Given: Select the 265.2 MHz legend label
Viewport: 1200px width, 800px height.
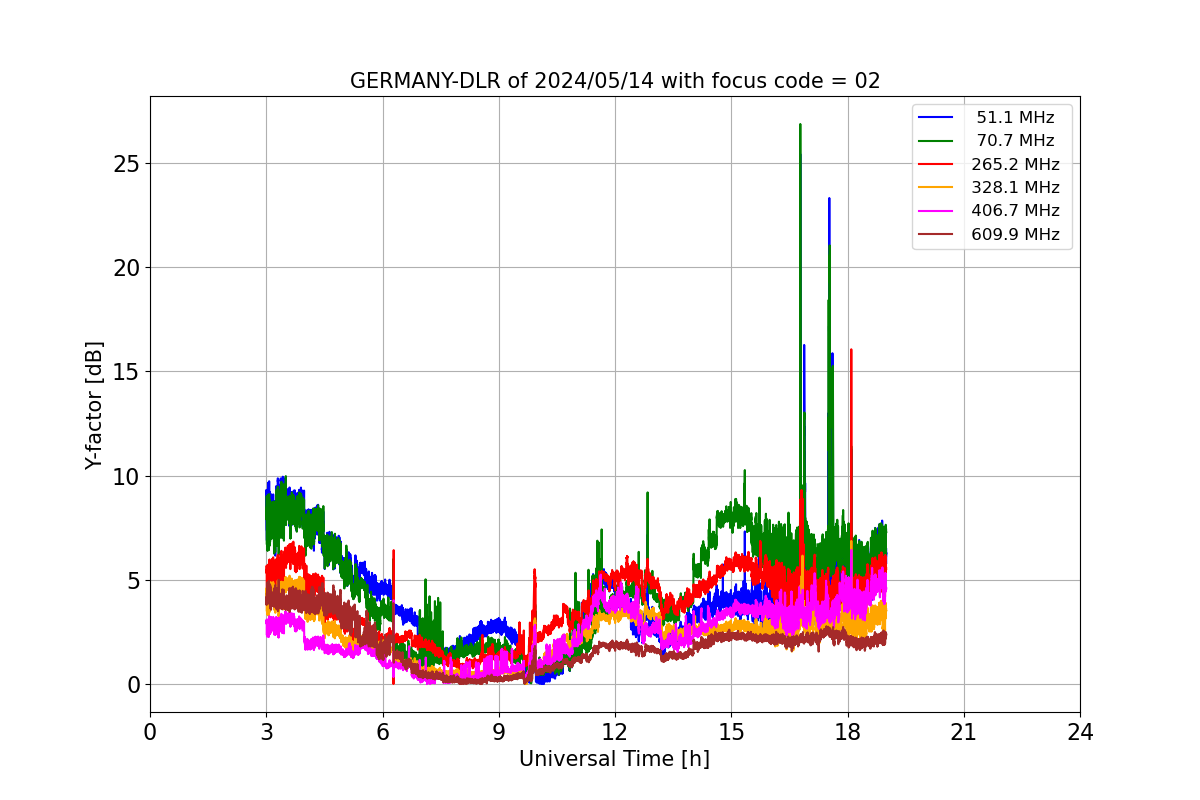Looking at the screenshot, I should [x=1015, y=164].
